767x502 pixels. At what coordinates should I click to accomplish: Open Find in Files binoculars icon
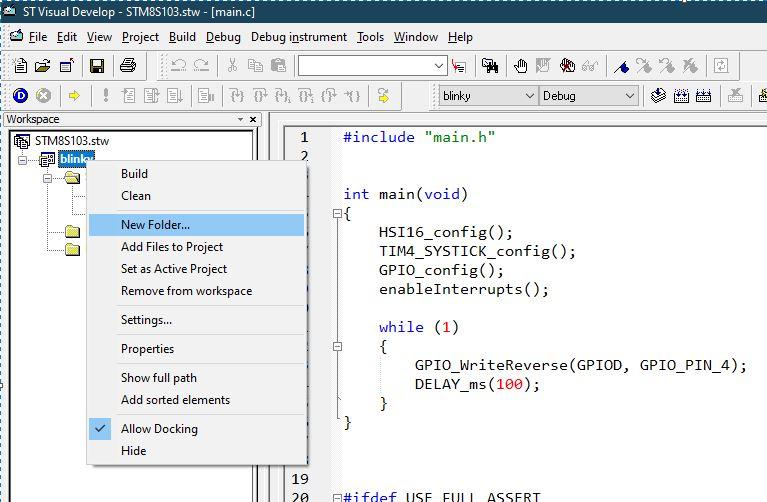pos(490,66)
